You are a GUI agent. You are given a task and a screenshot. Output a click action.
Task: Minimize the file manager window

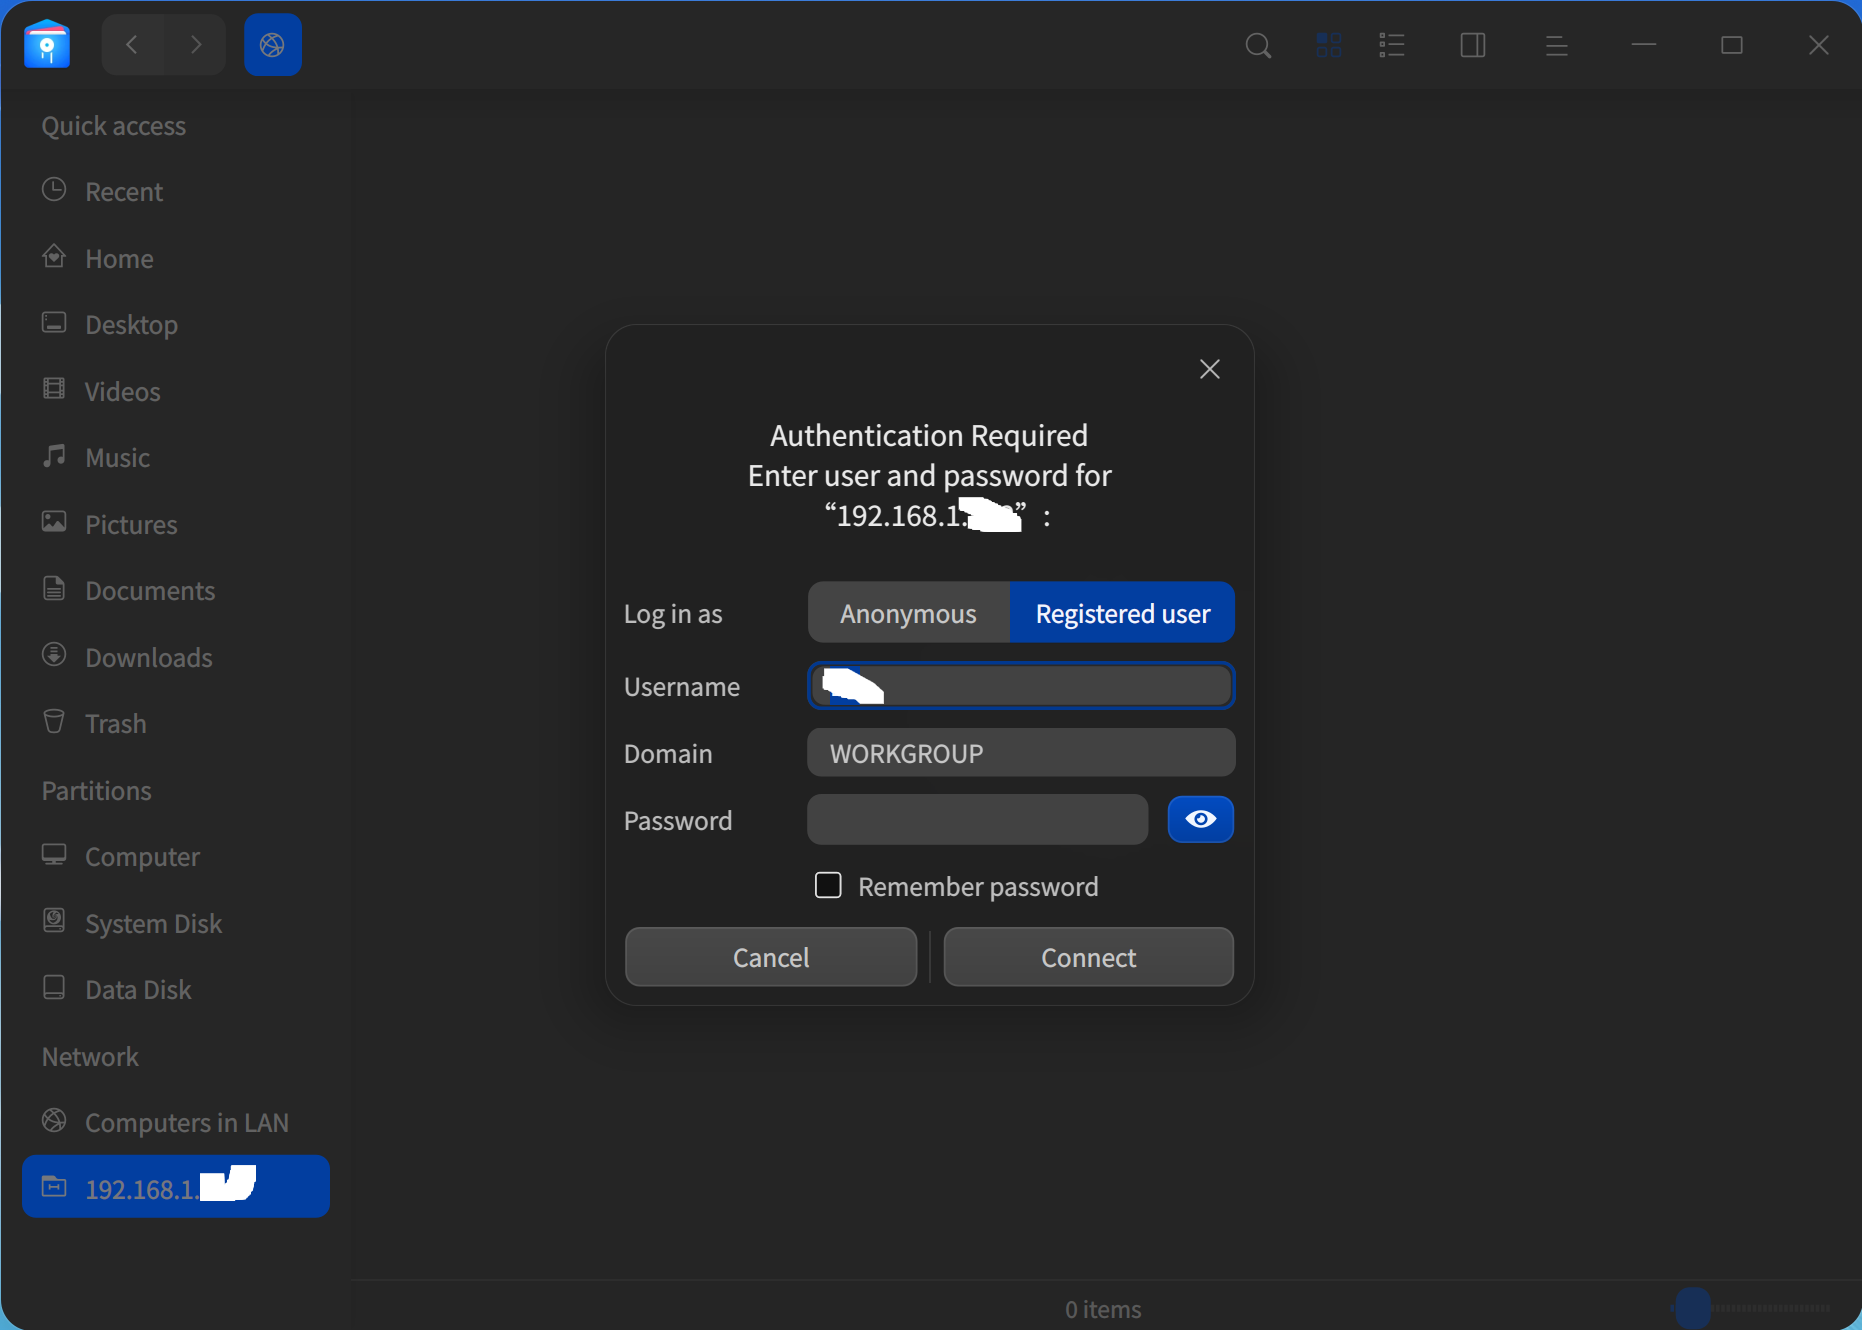(1644, 45)
